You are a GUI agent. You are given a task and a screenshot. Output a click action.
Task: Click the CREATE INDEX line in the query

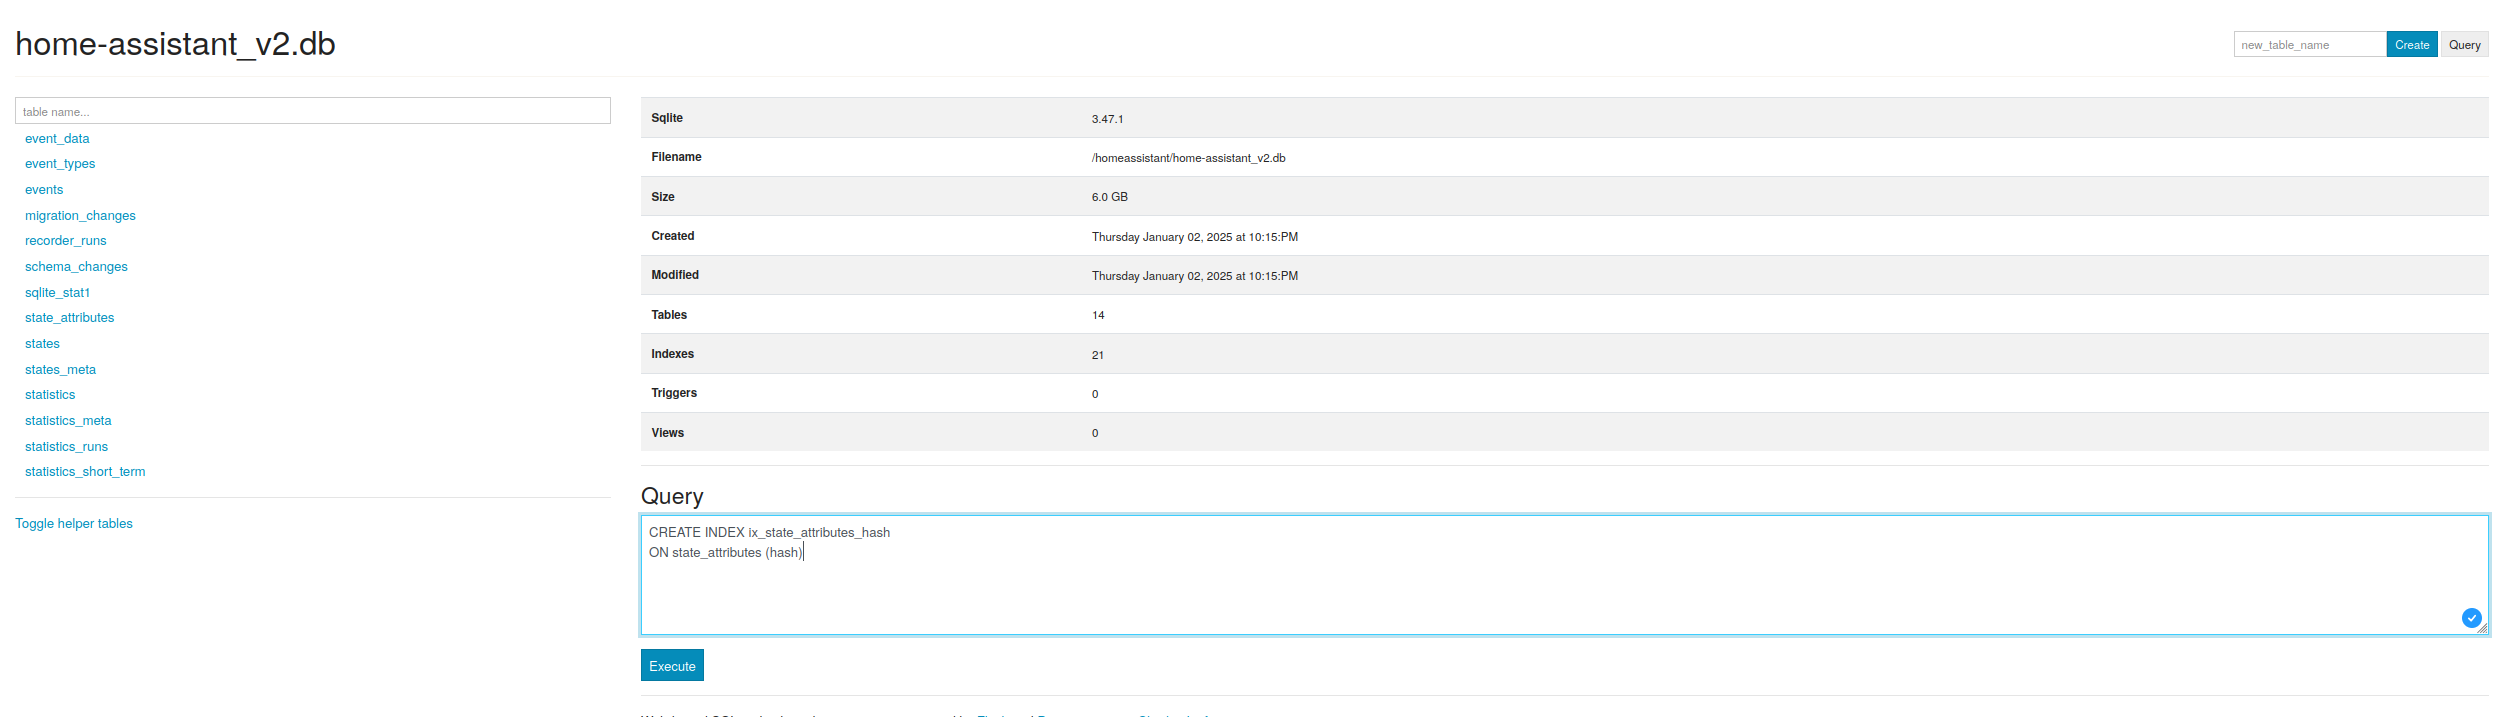tap(769, 533)
